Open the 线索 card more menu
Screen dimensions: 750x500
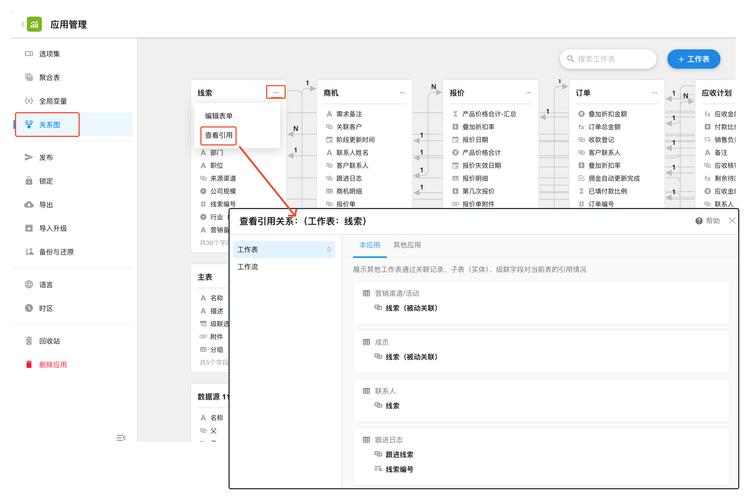click(x=276, y=92)
